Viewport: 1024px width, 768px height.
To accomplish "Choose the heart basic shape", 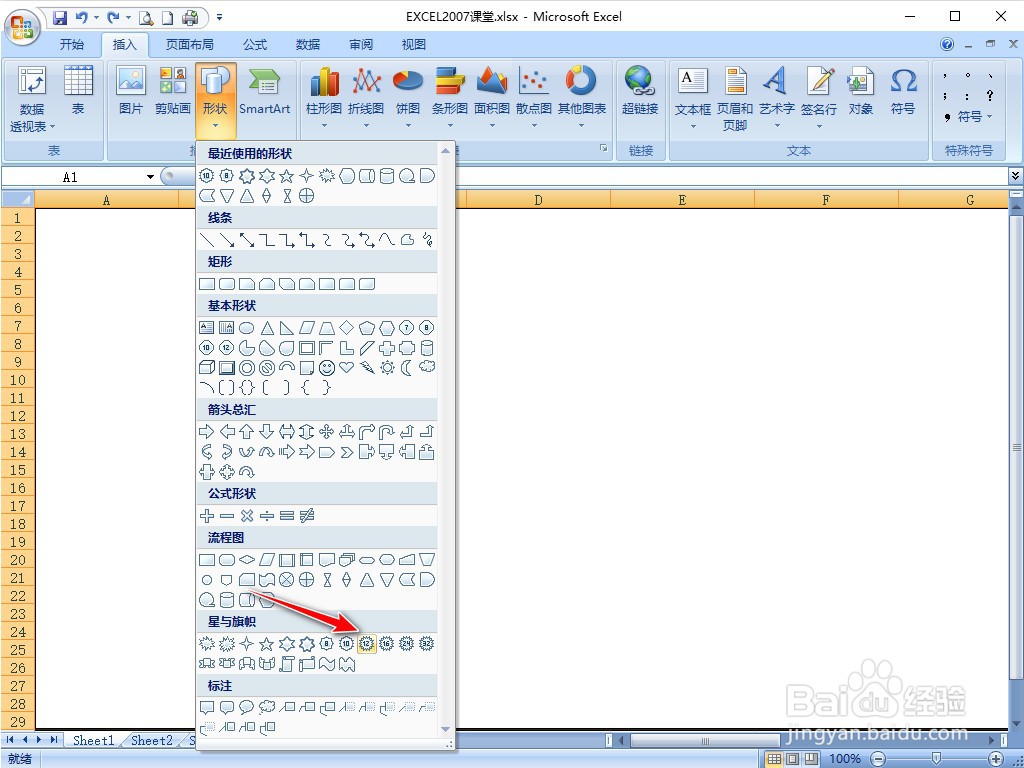I will pos(347,368).
